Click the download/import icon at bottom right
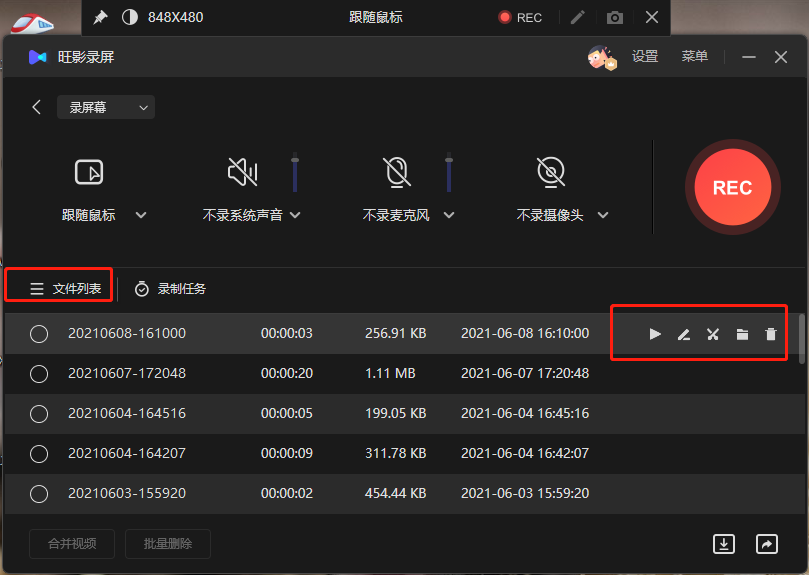The image size is (809, 575). (724, 544)
